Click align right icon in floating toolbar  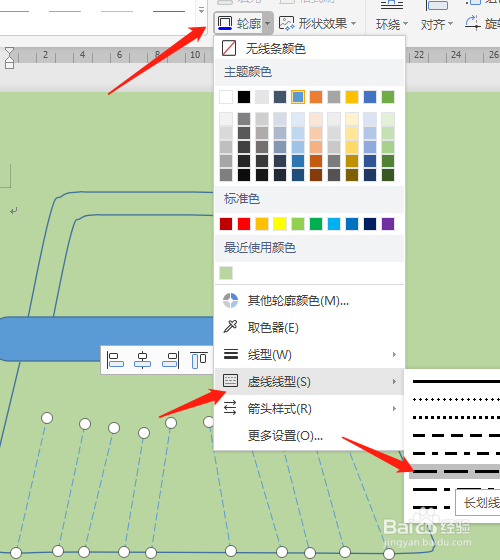click(x=170, y=360)
